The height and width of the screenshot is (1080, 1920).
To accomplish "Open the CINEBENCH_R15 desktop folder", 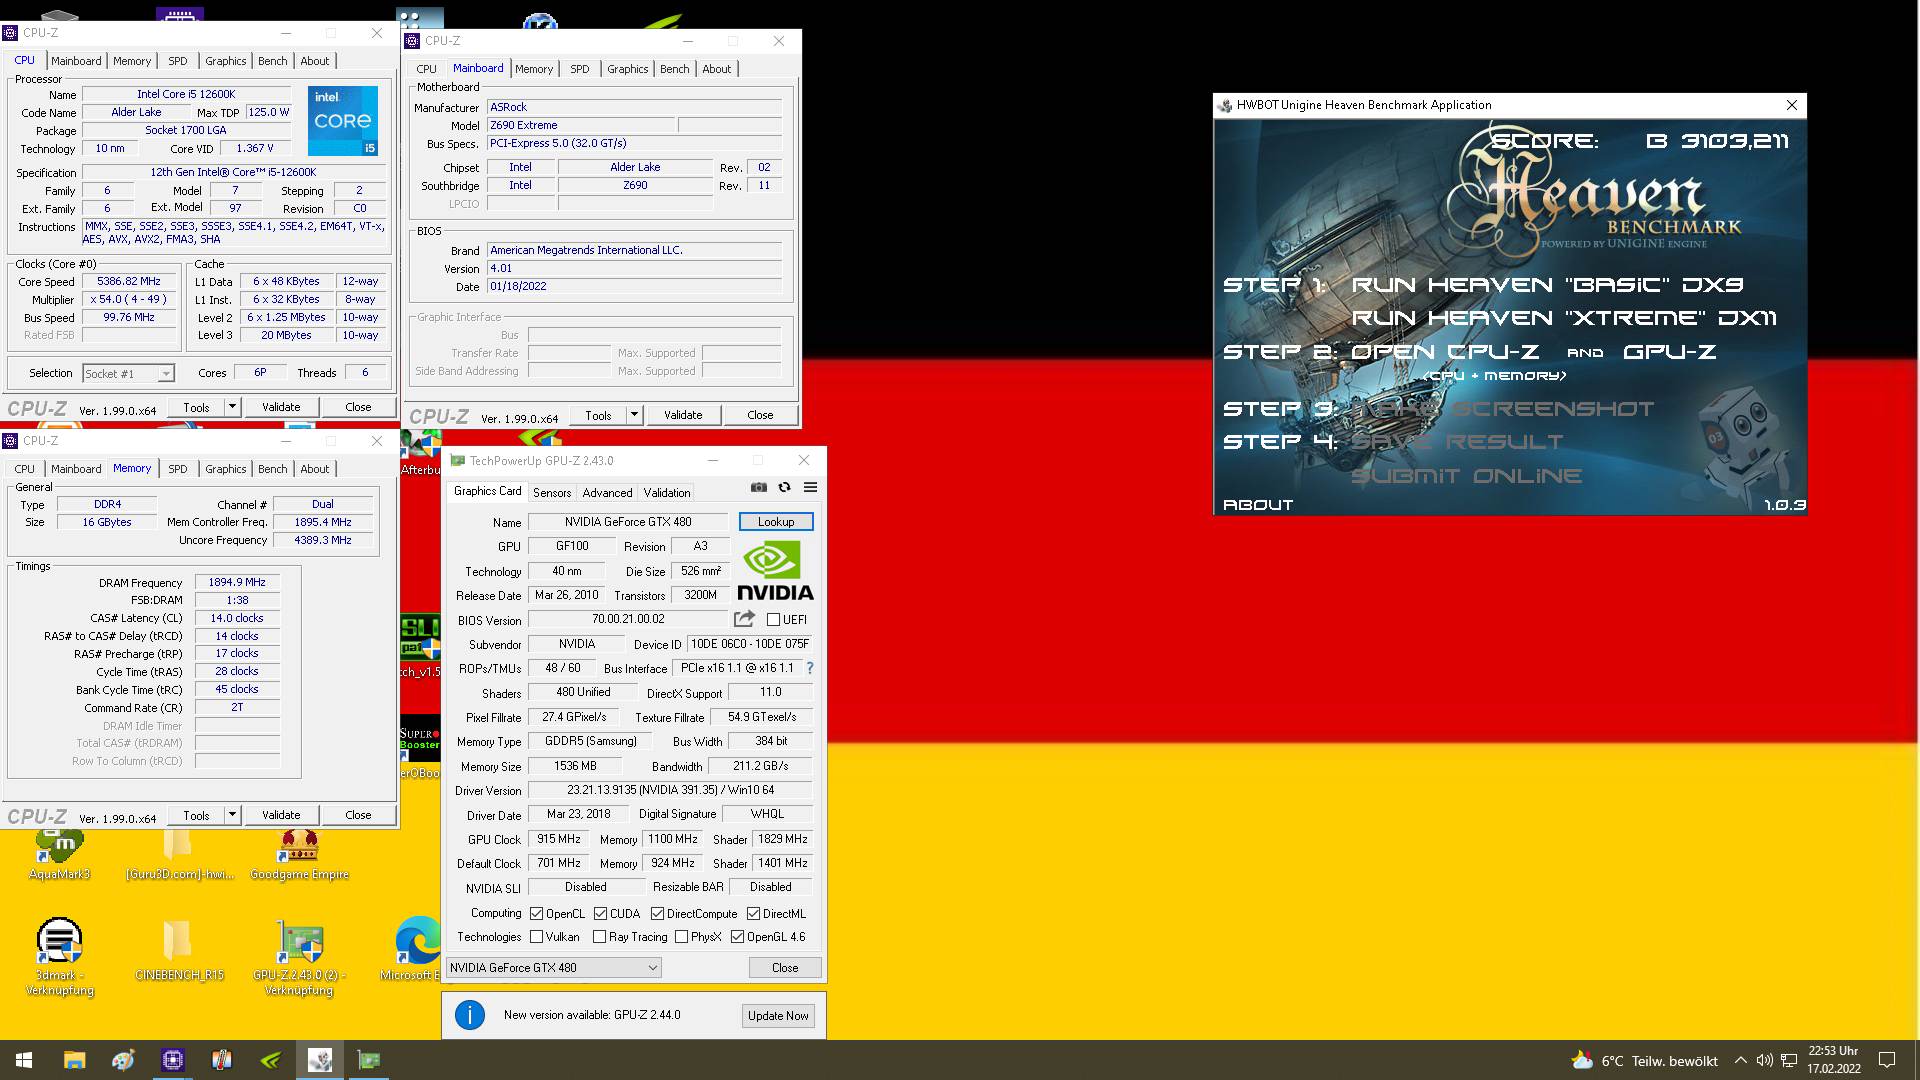I will pos(179,950).
